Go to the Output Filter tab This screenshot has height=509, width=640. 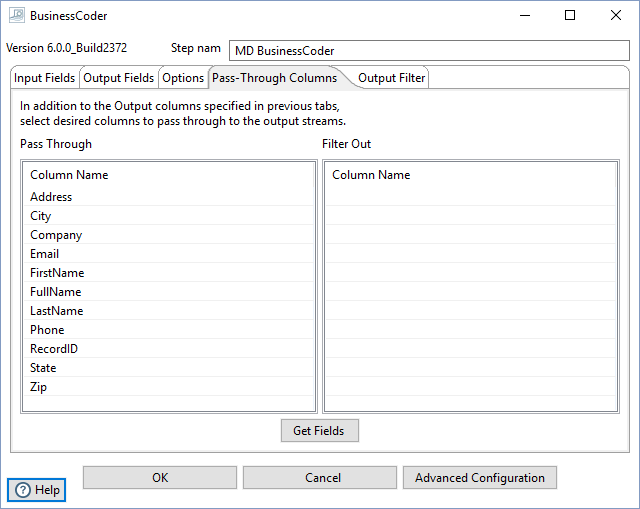(391, 78)
